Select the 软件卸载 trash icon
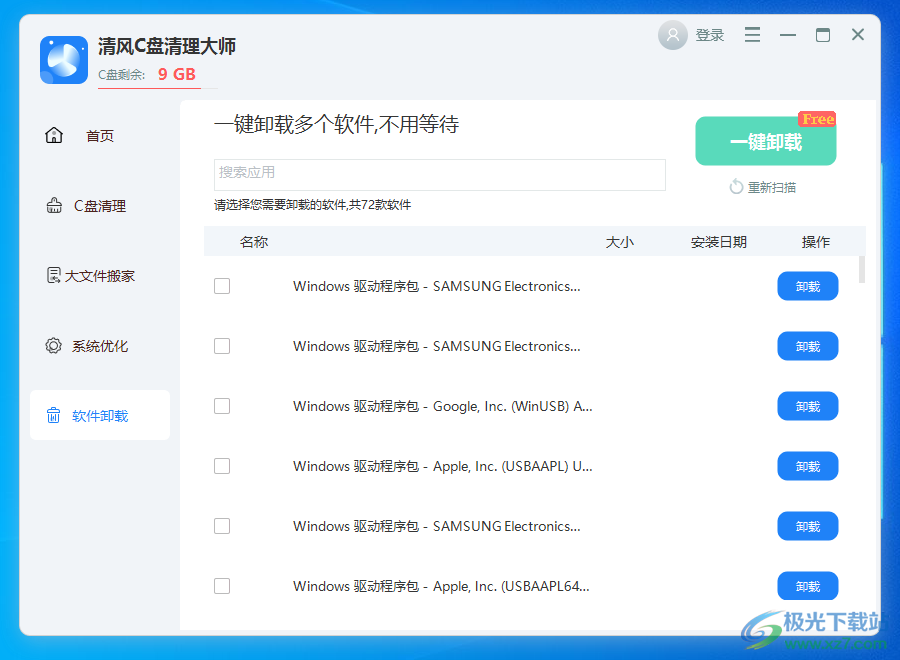The height and width of the screenshot is (660, 900). coord(53,415)
